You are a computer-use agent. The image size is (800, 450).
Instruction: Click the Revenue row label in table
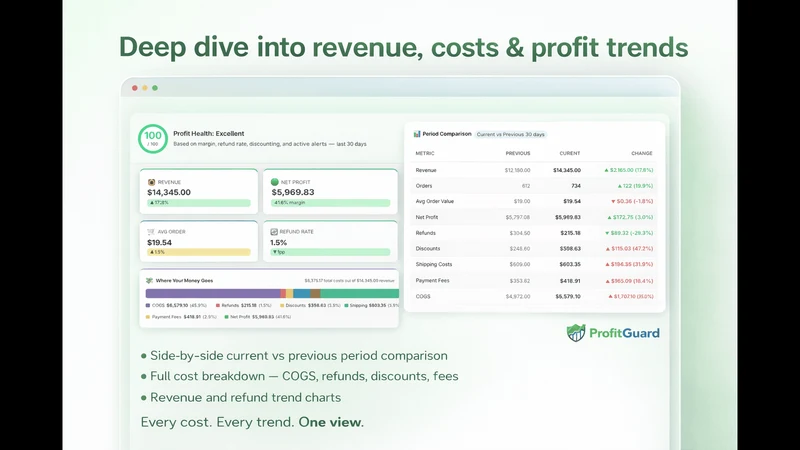point(426,170)
